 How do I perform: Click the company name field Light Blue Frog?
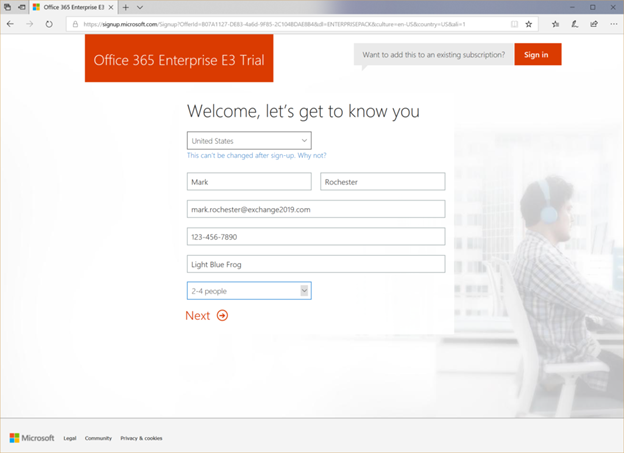point(316,264)
